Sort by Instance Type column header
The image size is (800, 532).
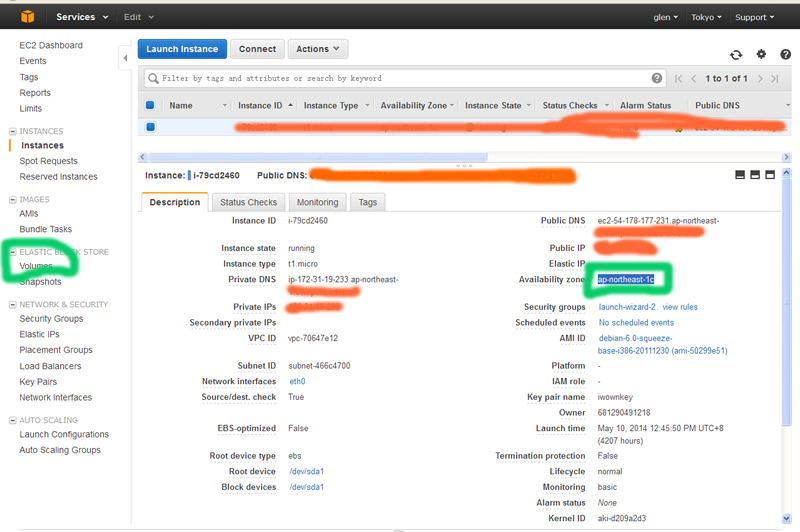coord(336,106)
